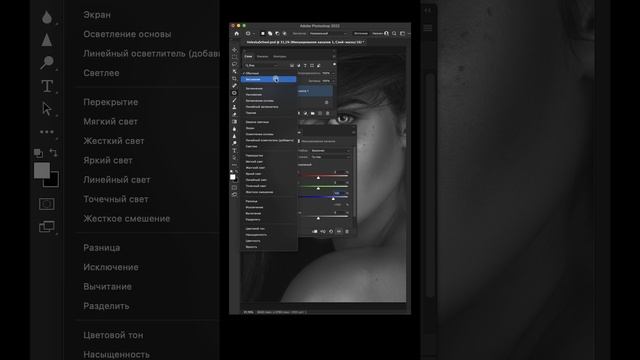The height and width of the screenshot is (360, 640).
Task: Open the Opacity dropdown arrow in Layers panel
Action: tap(333, 73)
